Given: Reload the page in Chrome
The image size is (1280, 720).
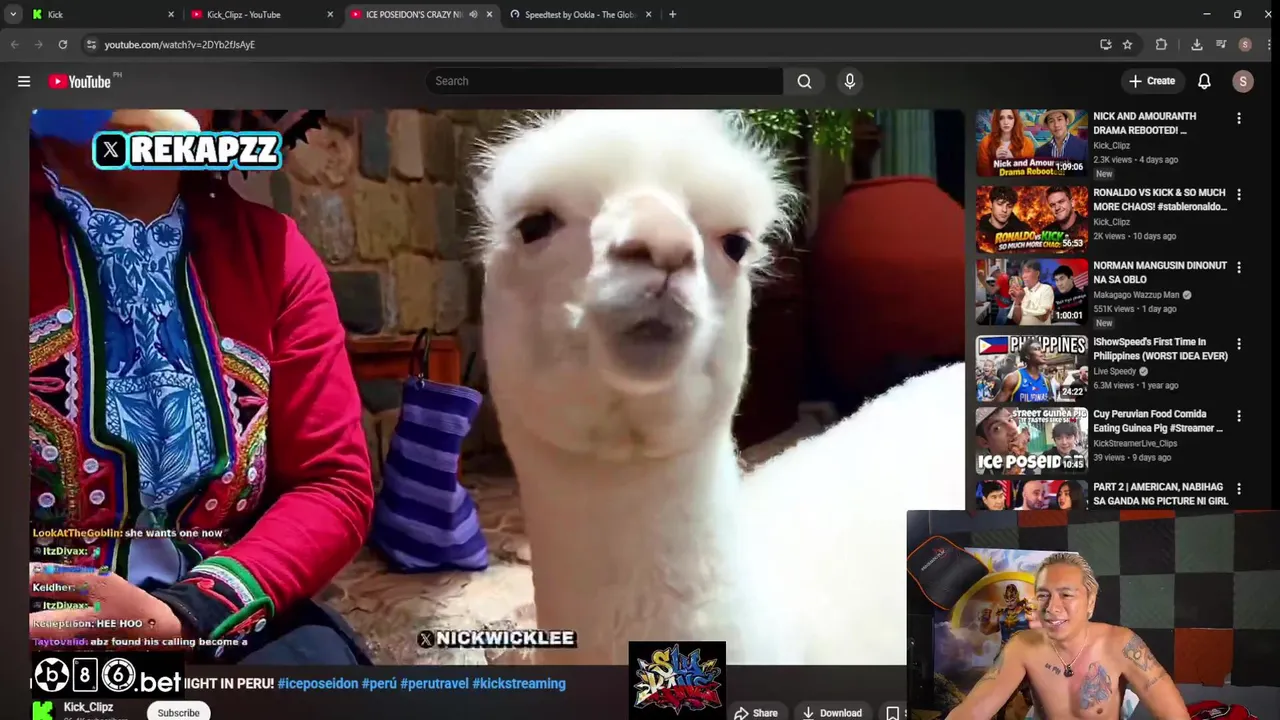Looking at the screenshot, I should [x=62, y=44].
